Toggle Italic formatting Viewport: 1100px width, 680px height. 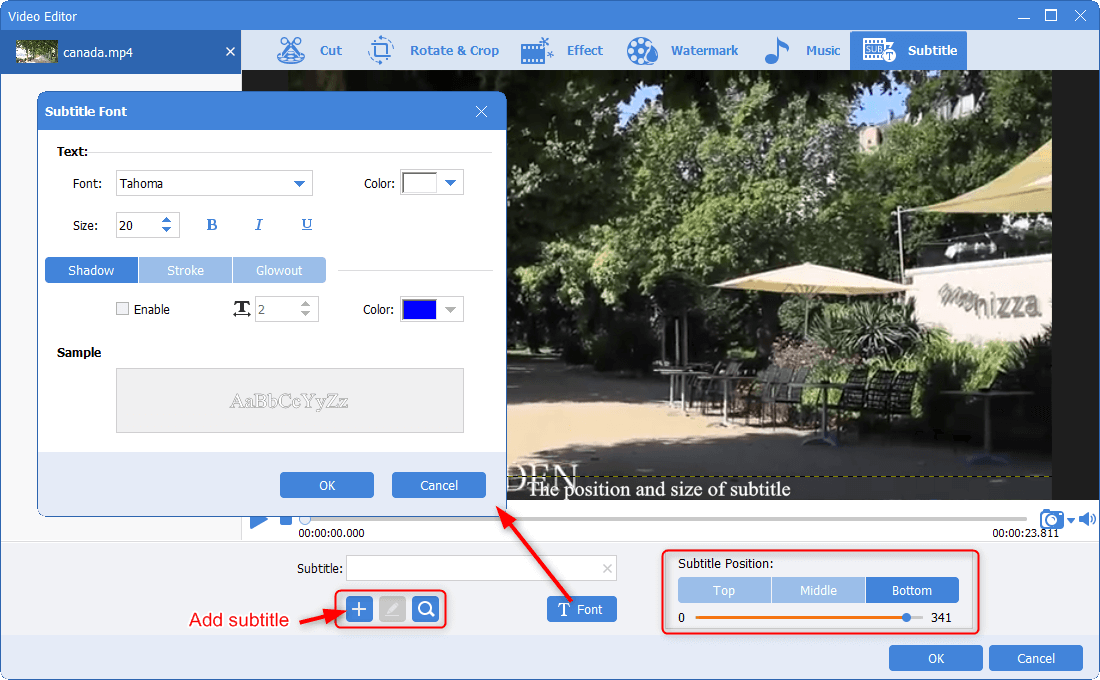(x=259, y=225)
